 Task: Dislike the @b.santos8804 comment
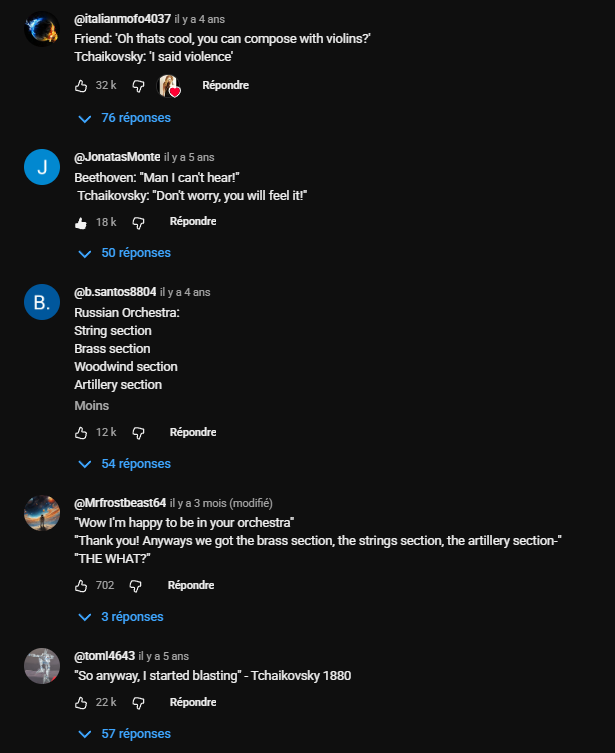tap(139, 433)
